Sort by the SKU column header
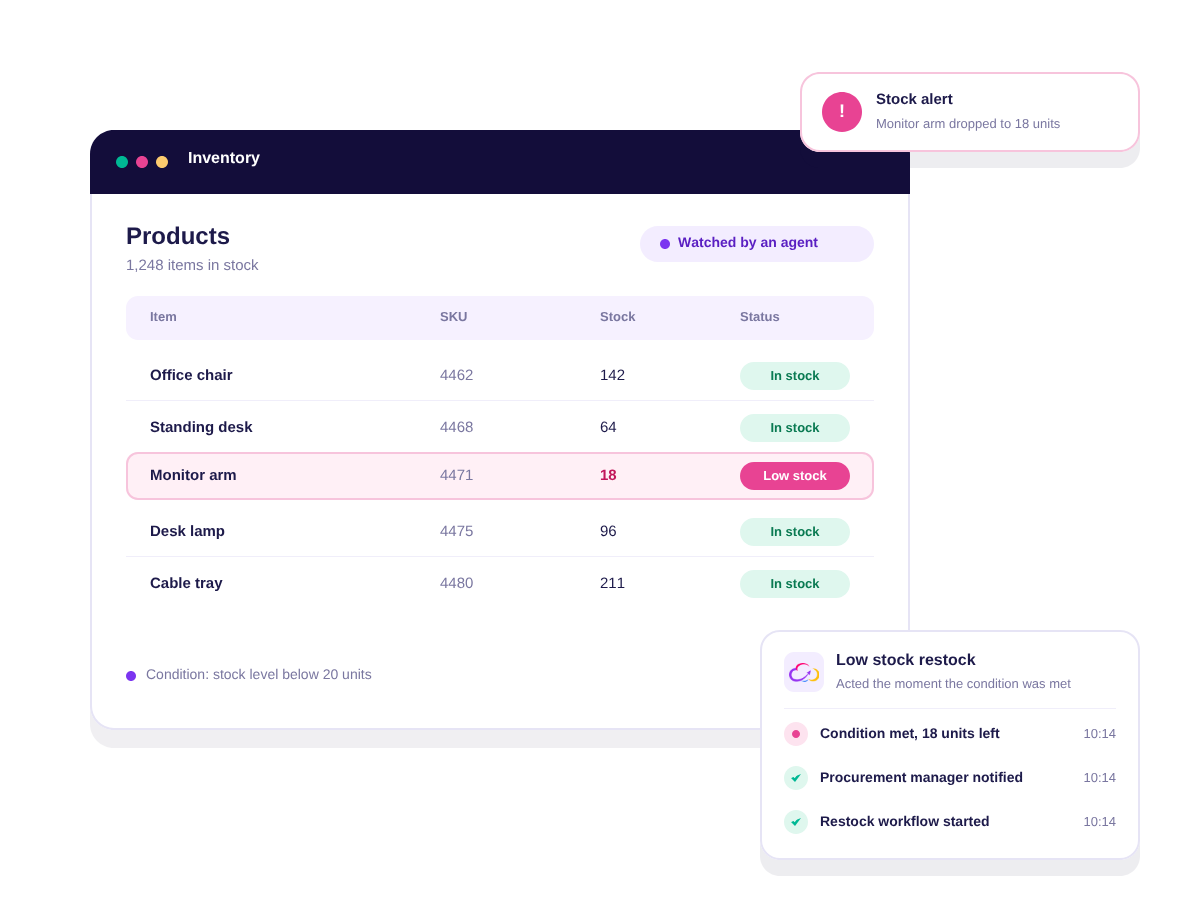Image resolution: width=1200 pixels, height=900 pixels. [454, 317]
